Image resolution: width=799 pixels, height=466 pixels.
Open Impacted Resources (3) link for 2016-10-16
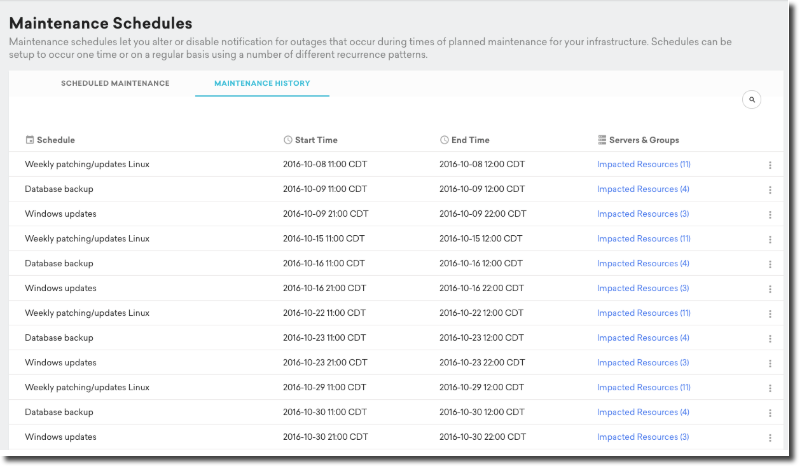tap(643, 288)
